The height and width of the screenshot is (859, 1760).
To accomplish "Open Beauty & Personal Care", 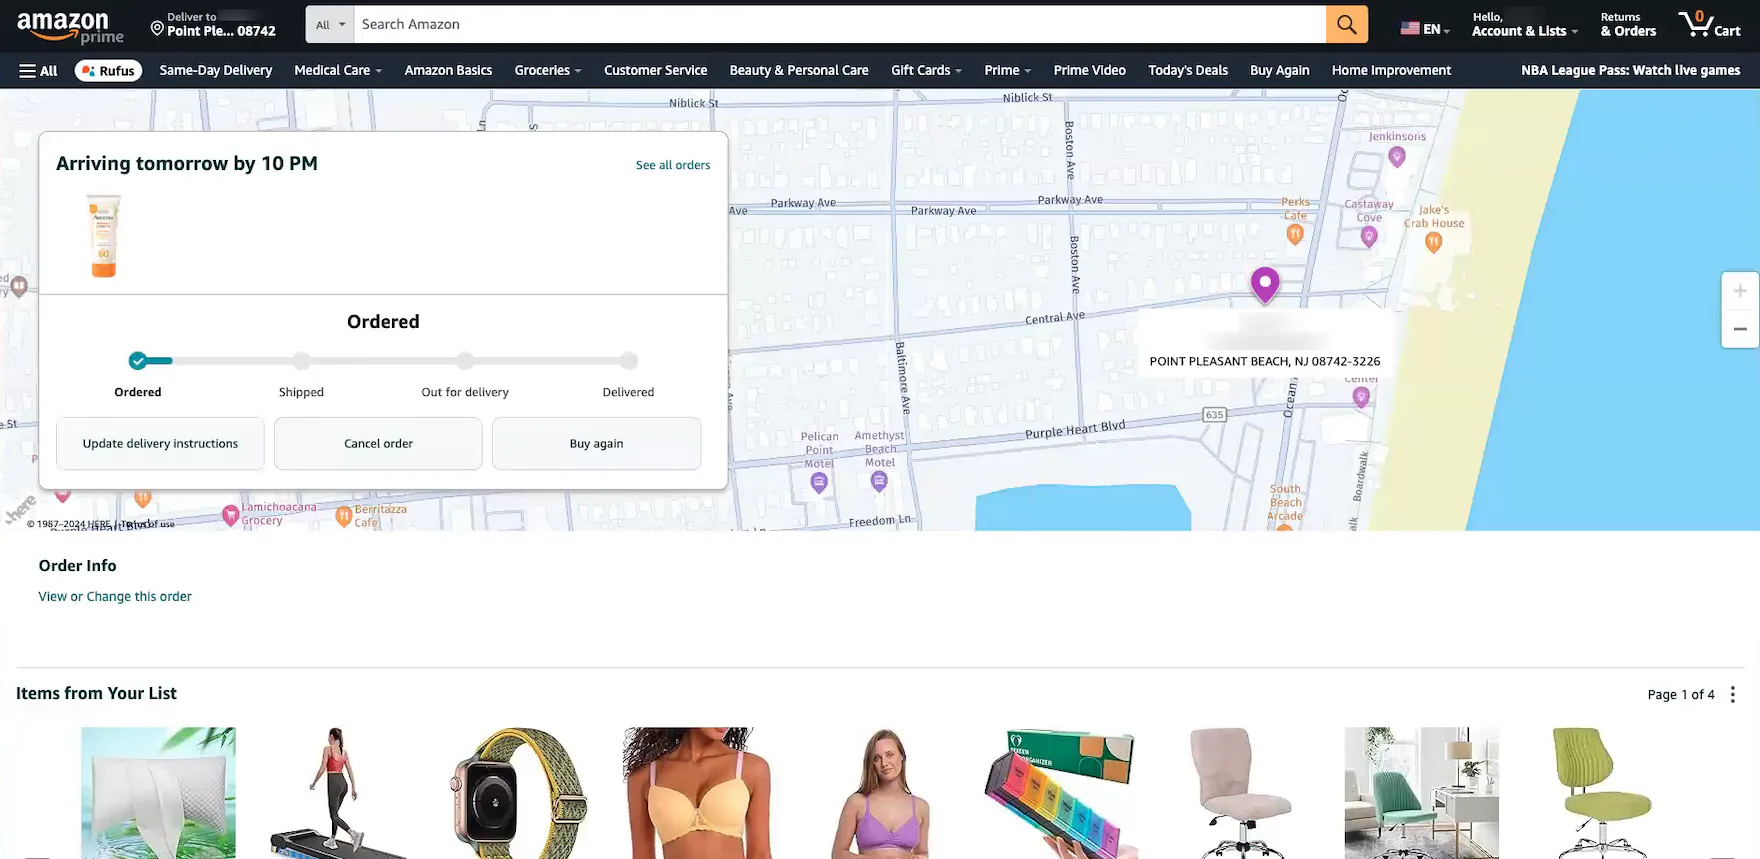I will coord(799,71).
